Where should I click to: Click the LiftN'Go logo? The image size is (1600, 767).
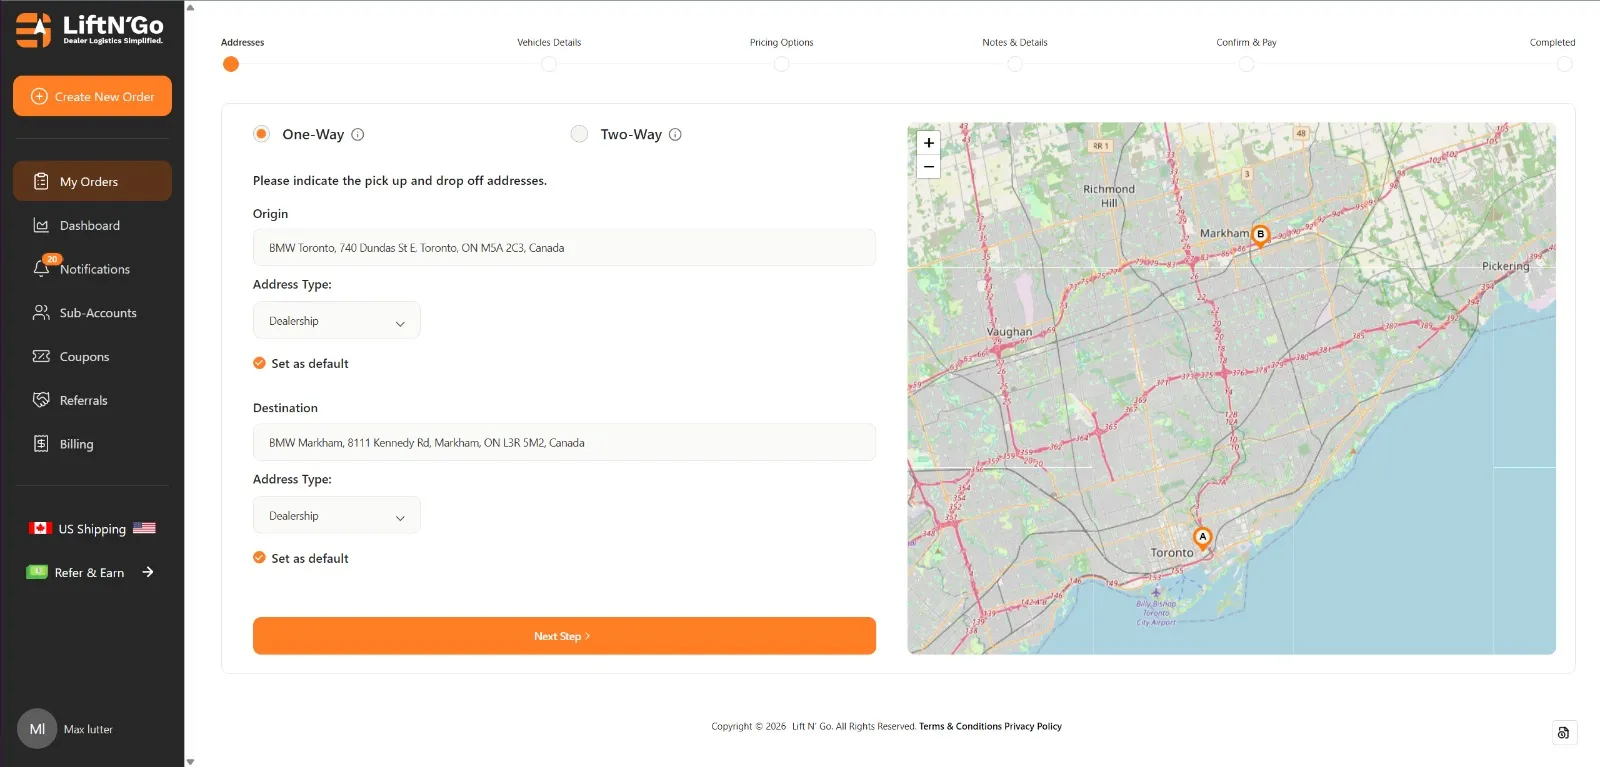click(x=89, y=30)
